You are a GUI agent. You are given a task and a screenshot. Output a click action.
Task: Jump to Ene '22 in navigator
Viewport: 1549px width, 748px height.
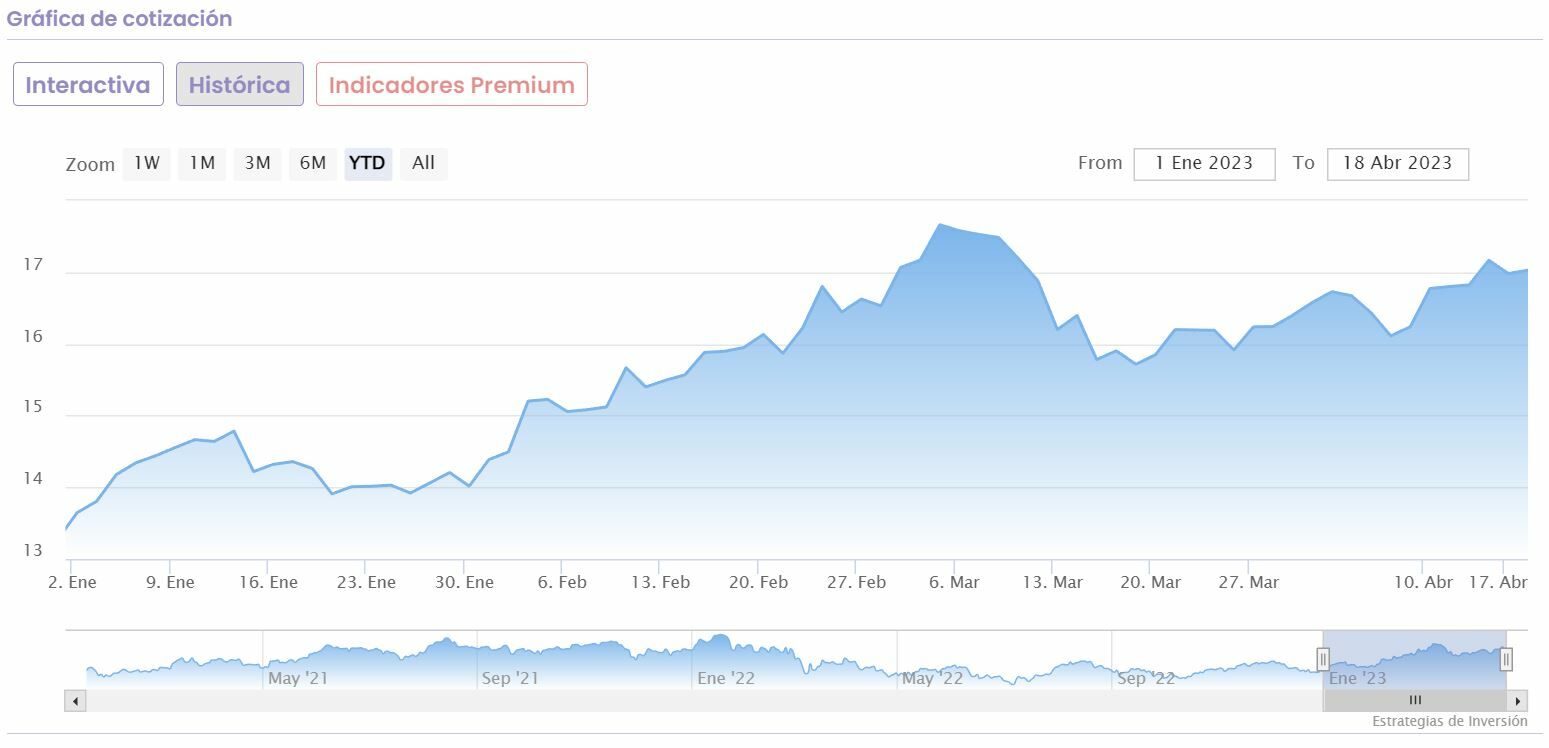[x=726, y=665]
